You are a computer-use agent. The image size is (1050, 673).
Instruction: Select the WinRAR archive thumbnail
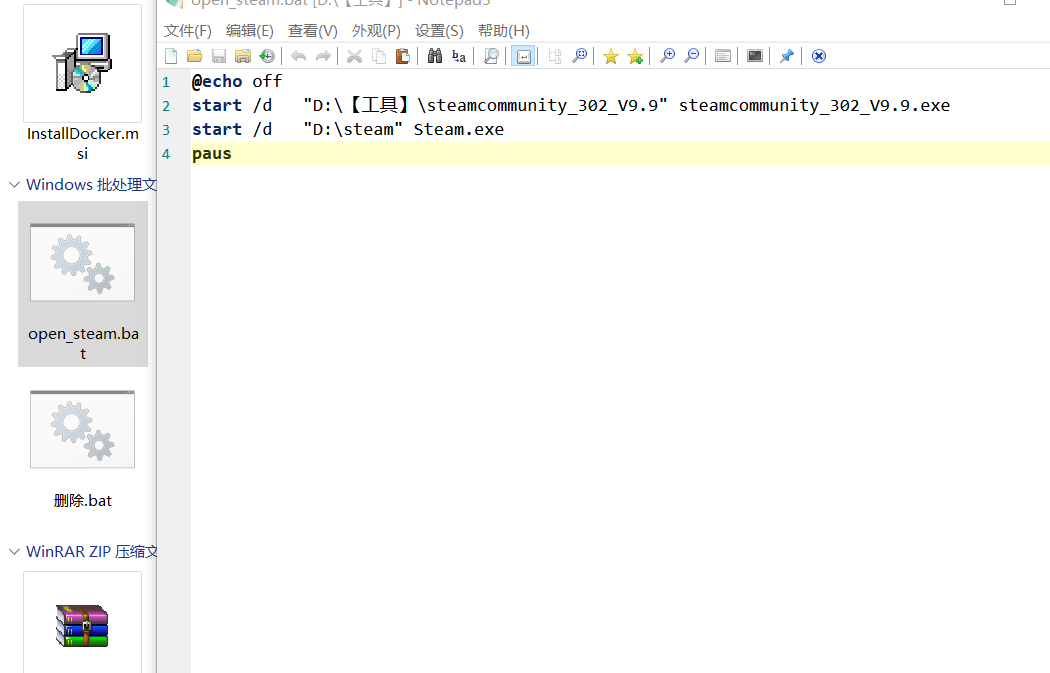pos(82,623)
